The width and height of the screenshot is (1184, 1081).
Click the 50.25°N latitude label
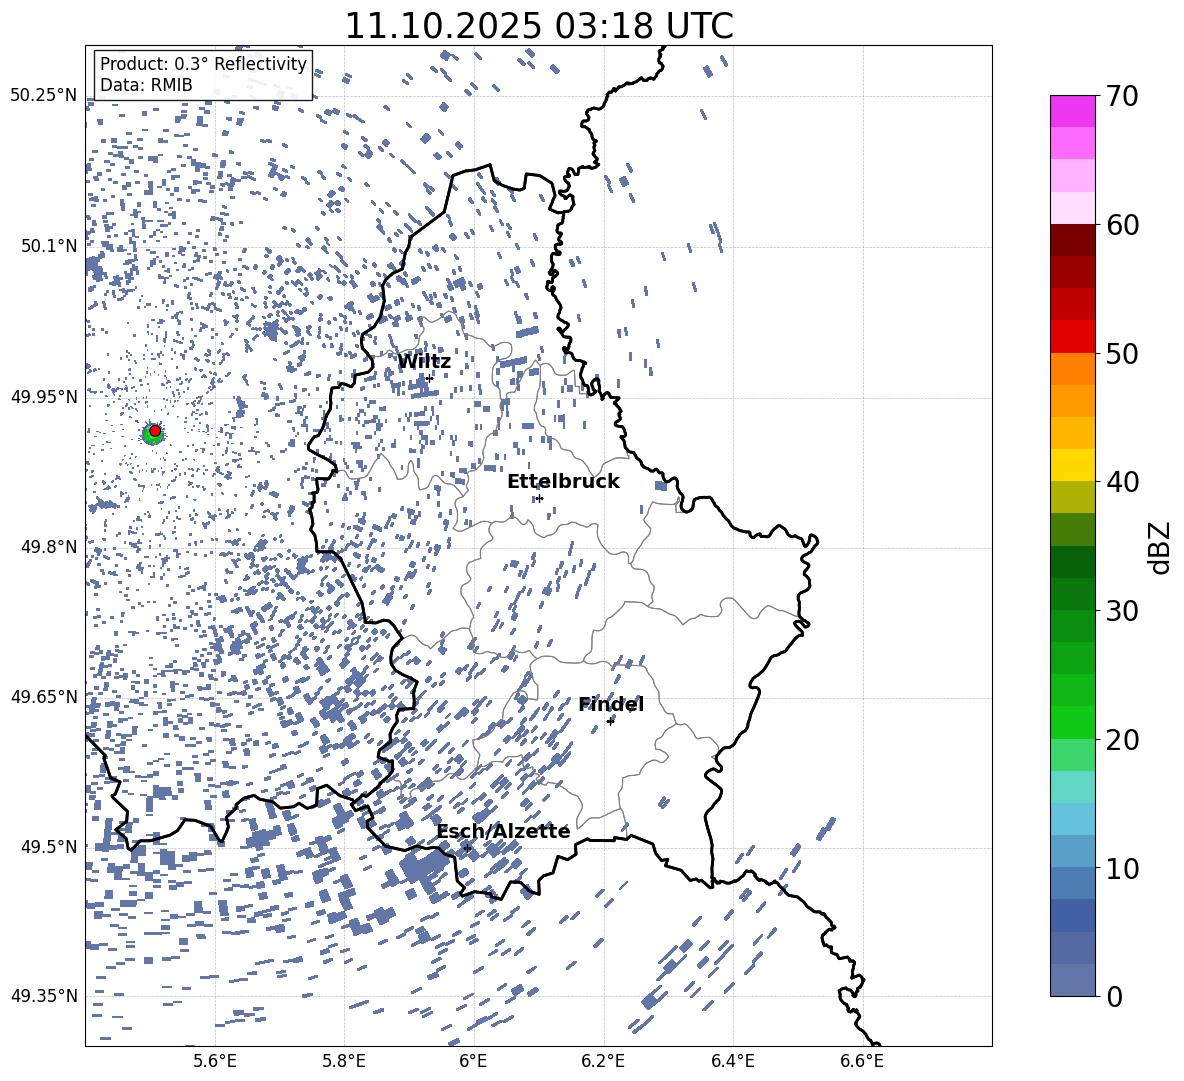pos(44,96)
